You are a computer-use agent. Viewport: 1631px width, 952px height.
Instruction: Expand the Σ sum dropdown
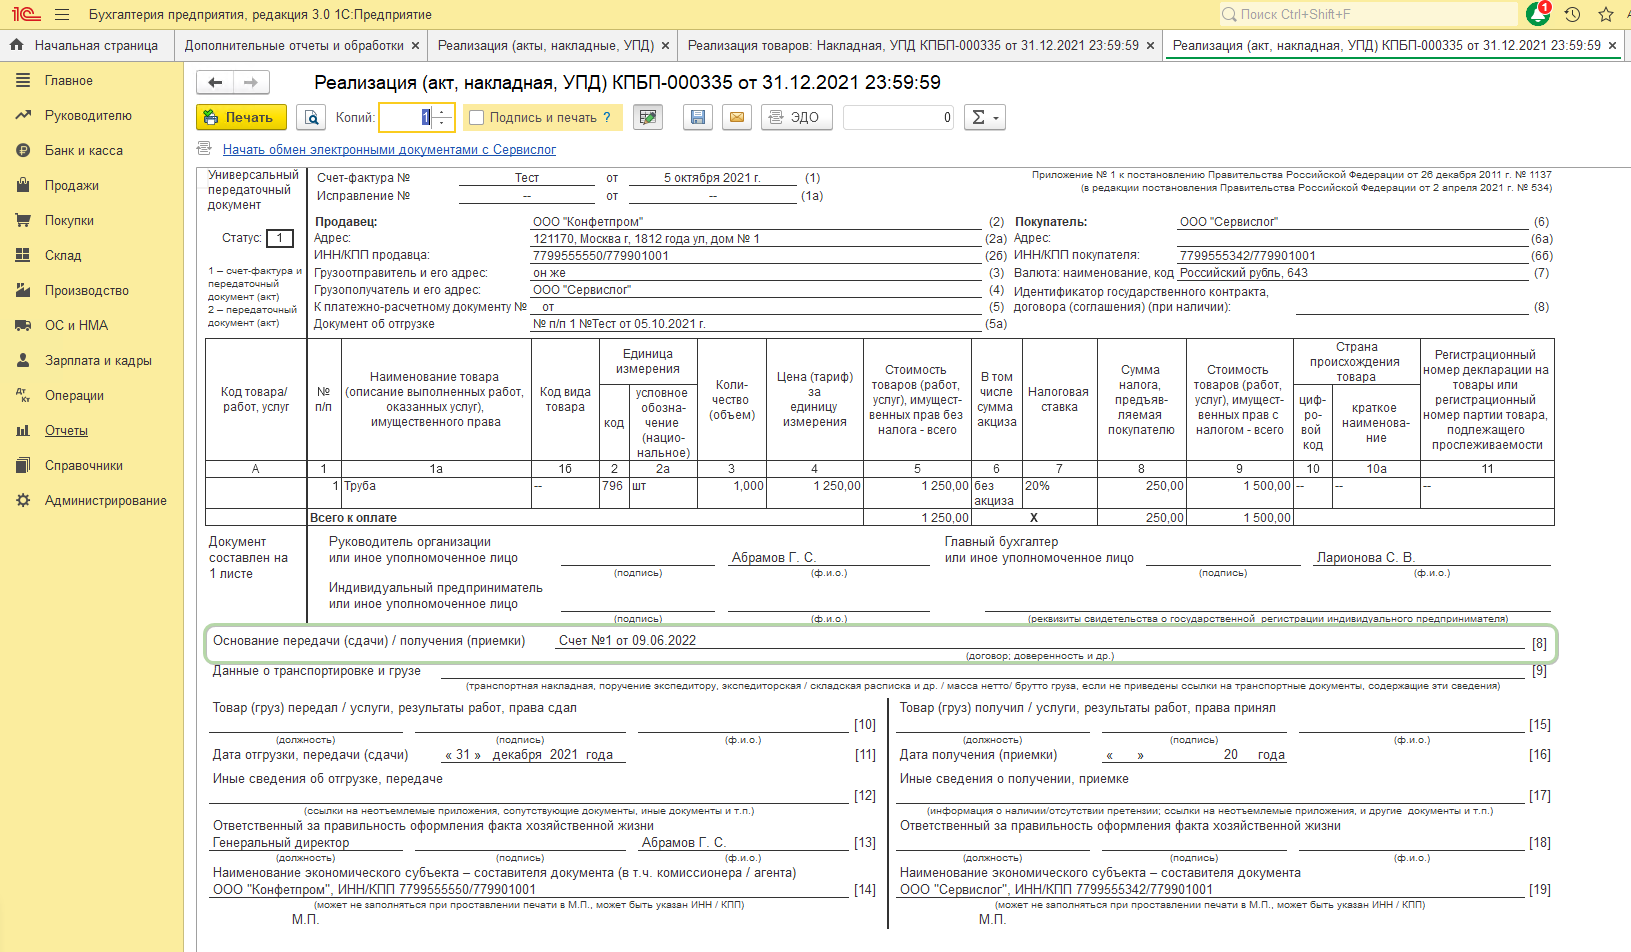click(984, 117)
